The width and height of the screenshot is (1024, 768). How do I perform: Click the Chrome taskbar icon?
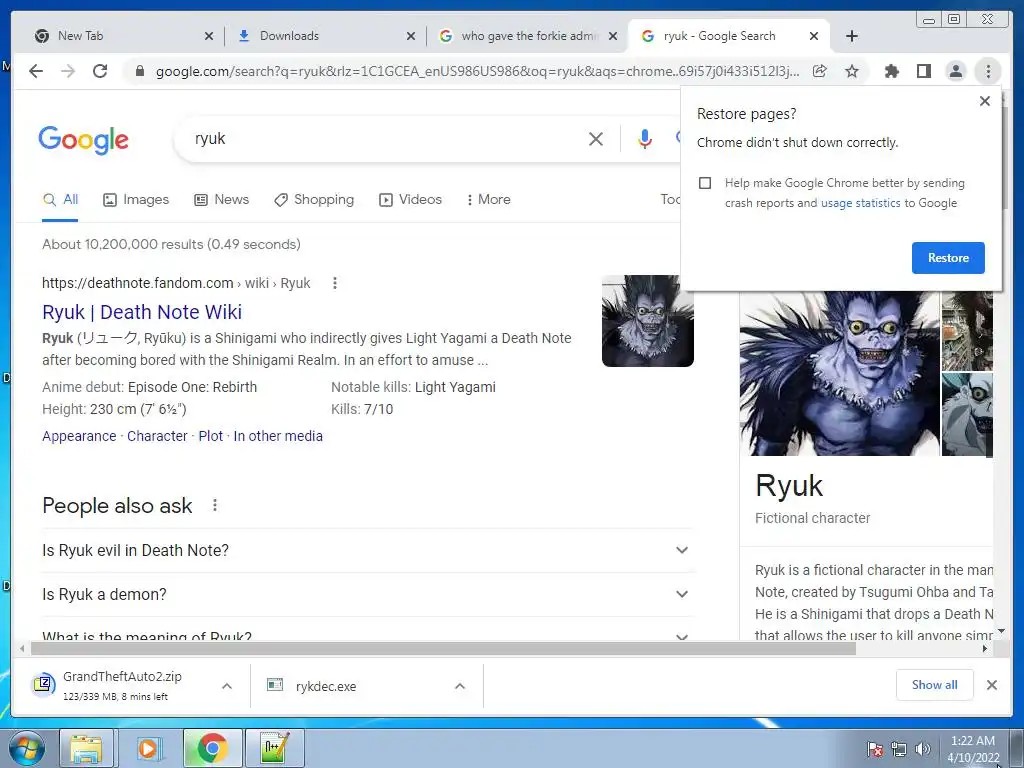(212, 749)
